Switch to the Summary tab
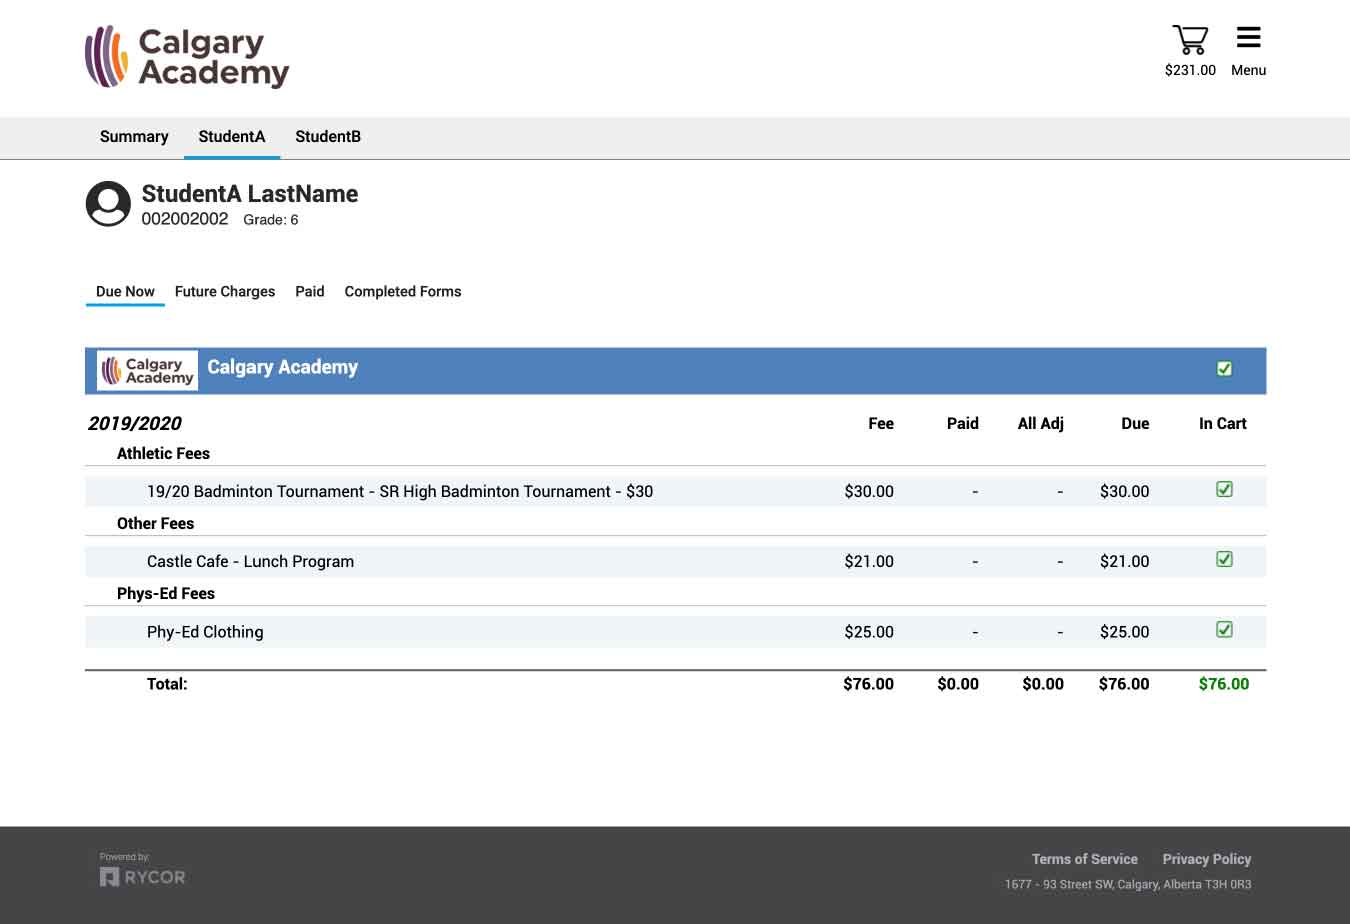1350x924 pixels. (x=134, y=137)
